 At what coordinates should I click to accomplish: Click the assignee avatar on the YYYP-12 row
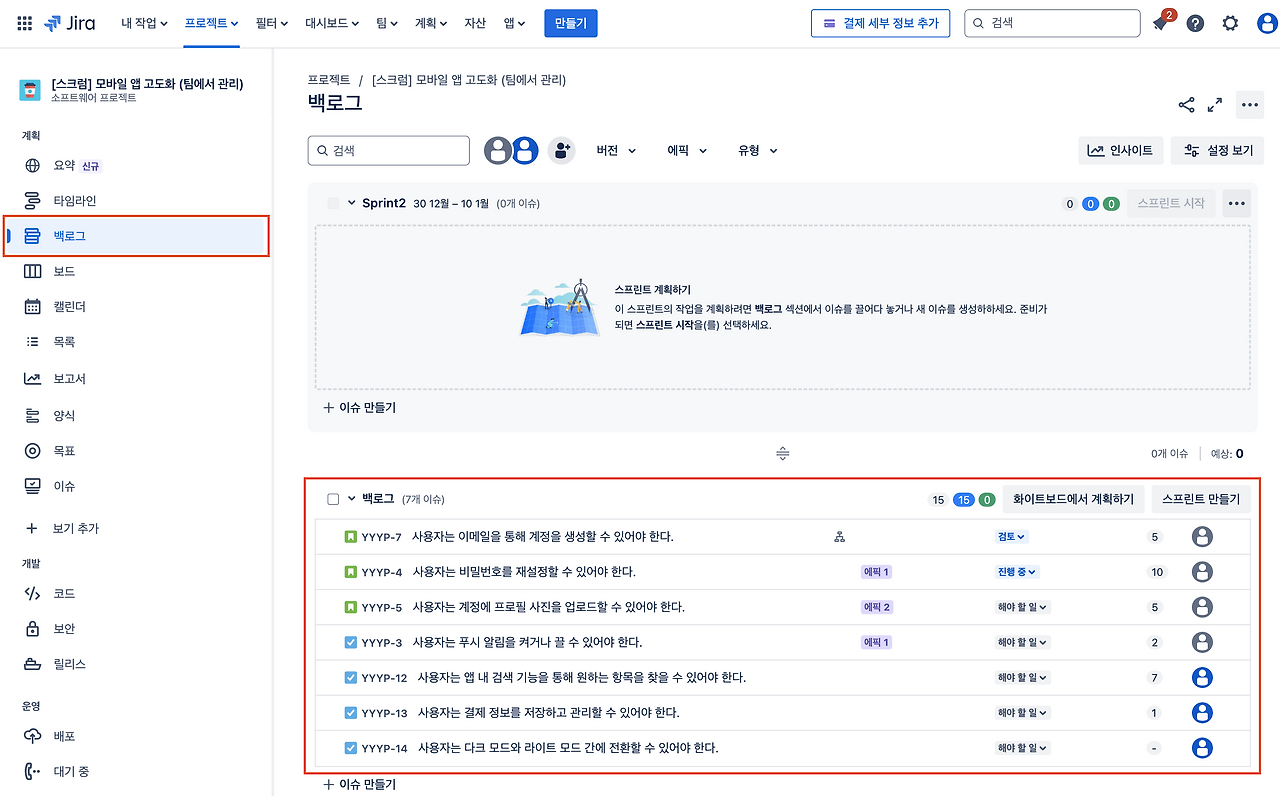[x=1202, y=677]
